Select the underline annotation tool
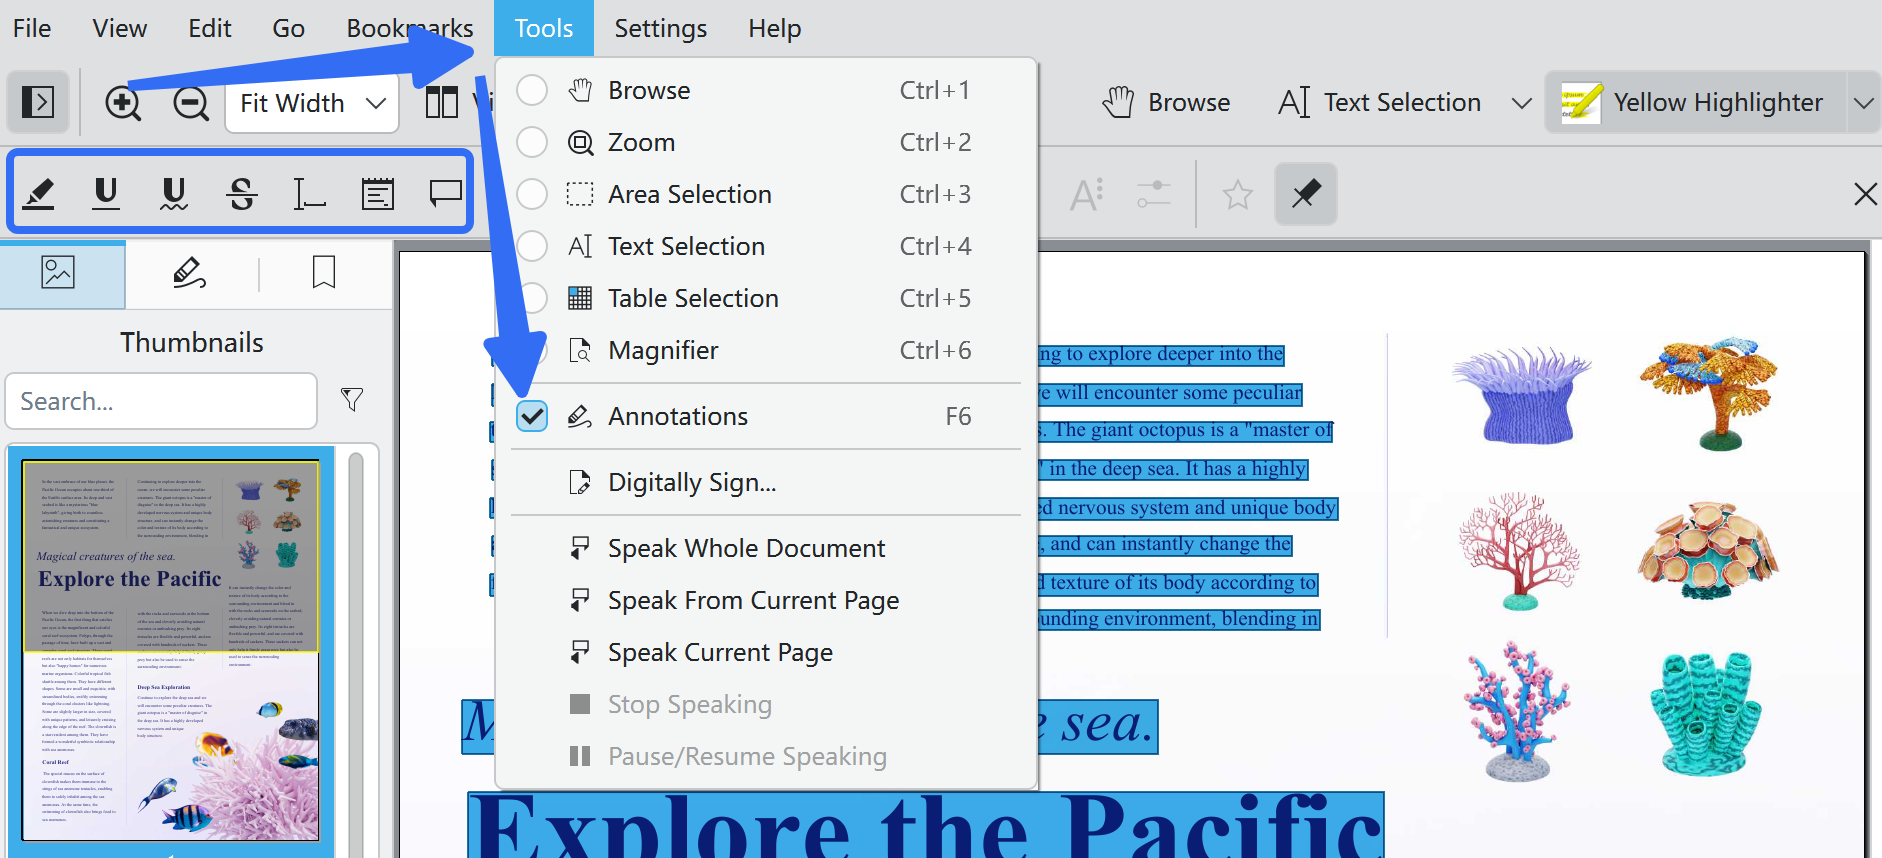1882x858 pixels. (106, 192)
